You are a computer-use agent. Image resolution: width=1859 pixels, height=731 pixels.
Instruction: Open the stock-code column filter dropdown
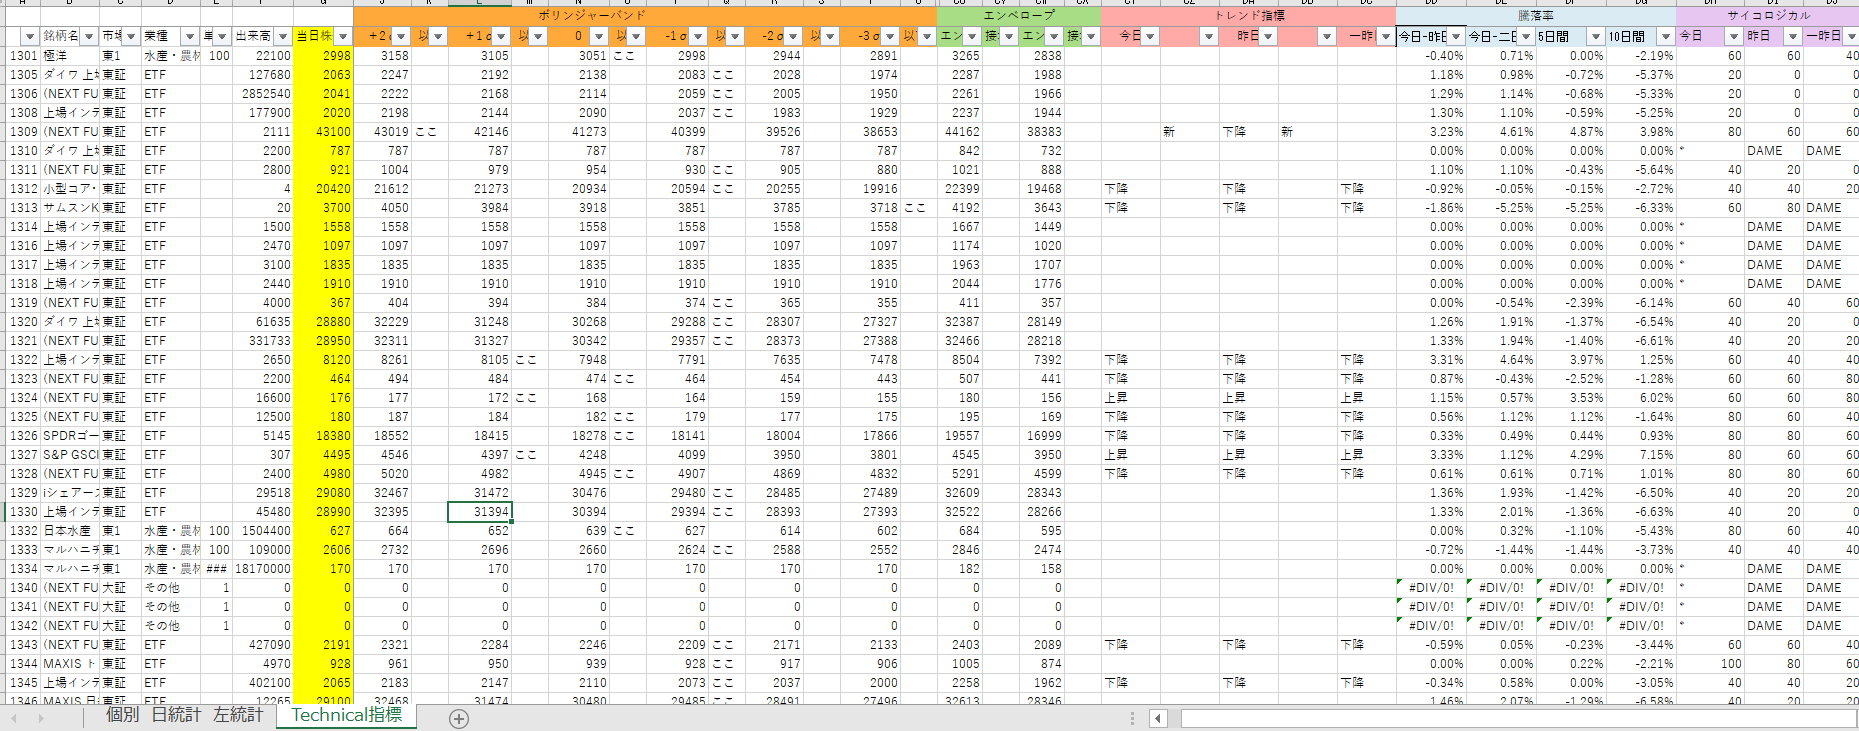point(29,37)
